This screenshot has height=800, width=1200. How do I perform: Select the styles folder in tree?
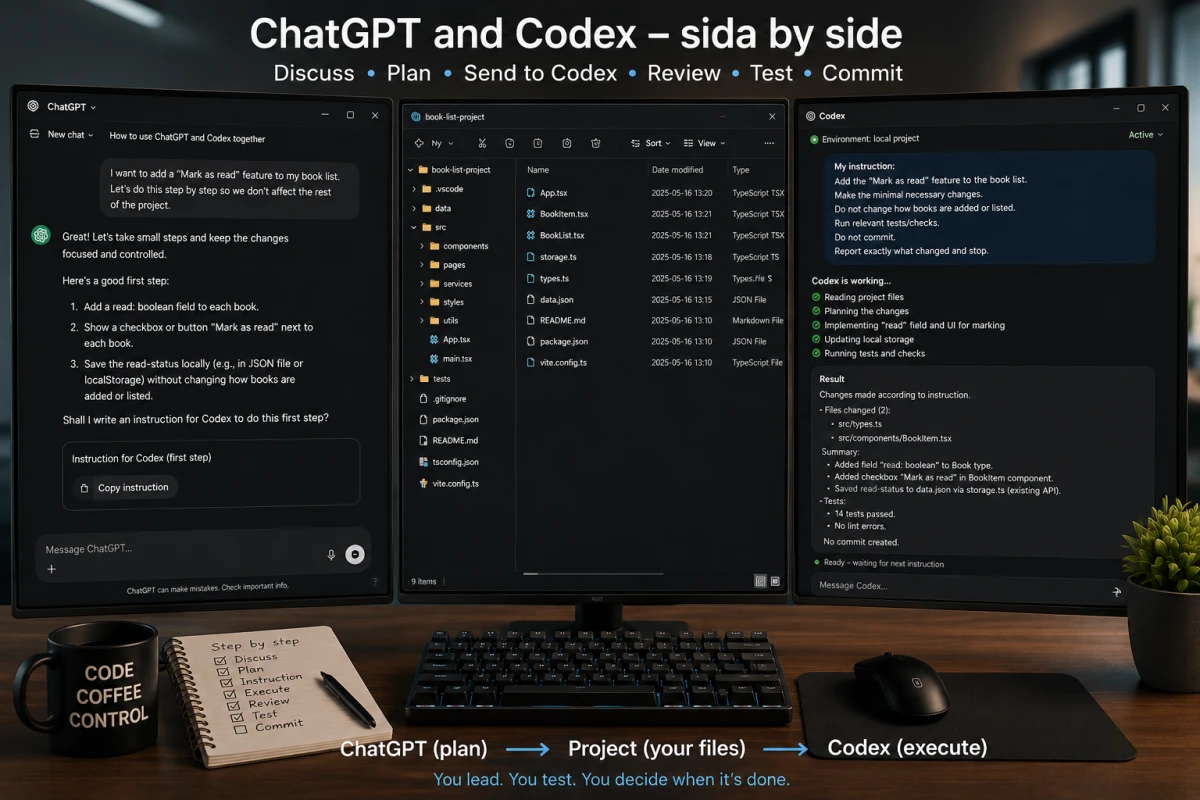(447, 302)
